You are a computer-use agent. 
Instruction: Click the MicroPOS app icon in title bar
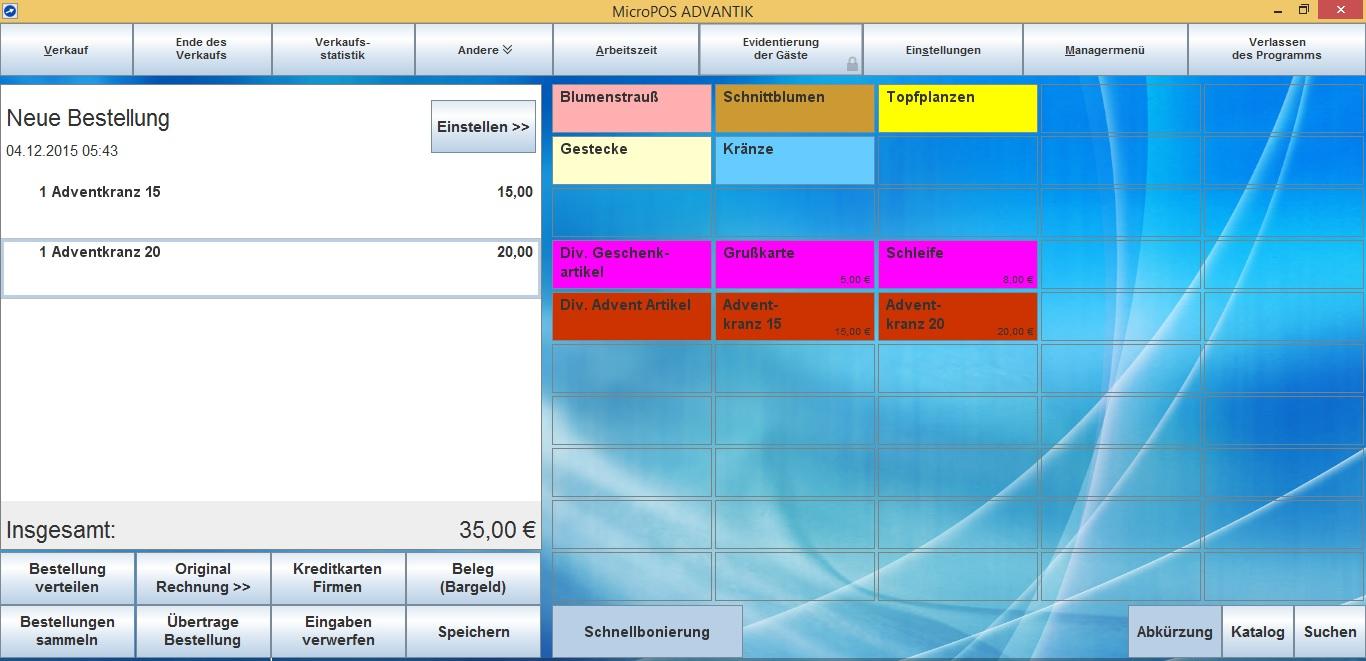pos(10,11)
